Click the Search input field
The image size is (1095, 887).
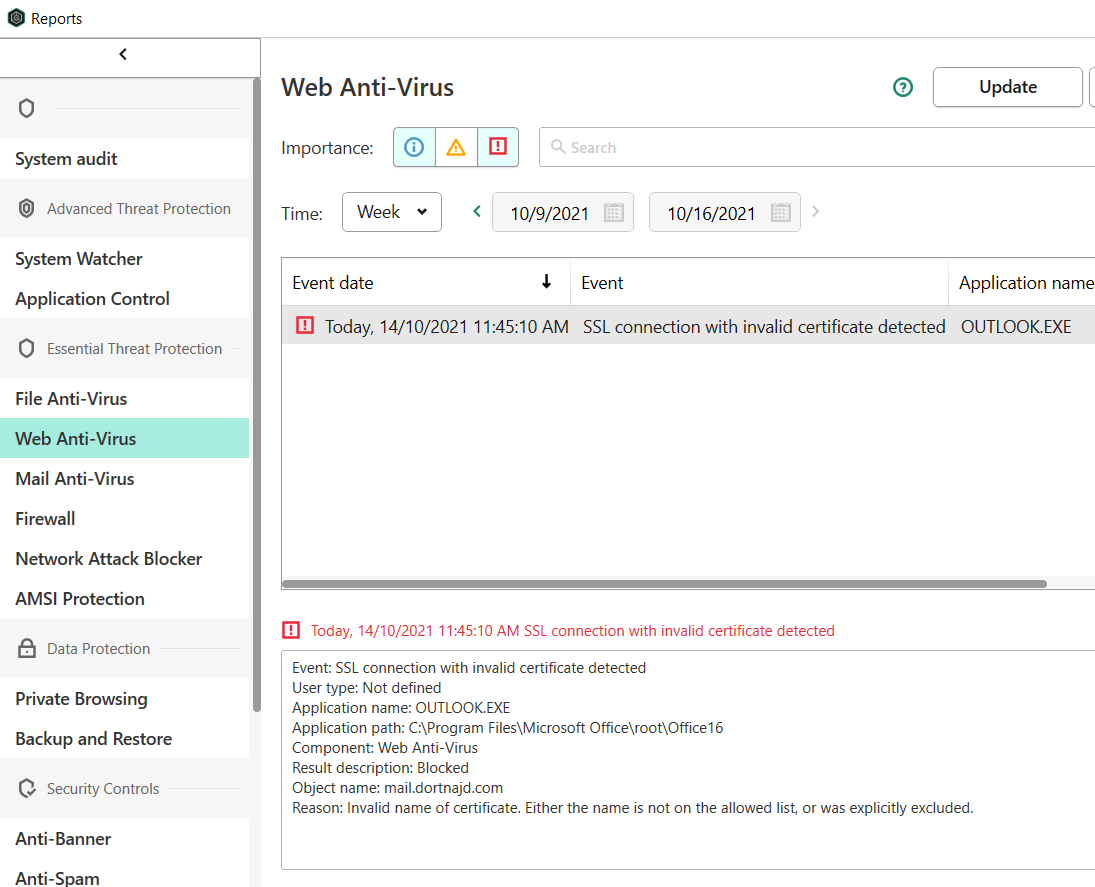817,147
